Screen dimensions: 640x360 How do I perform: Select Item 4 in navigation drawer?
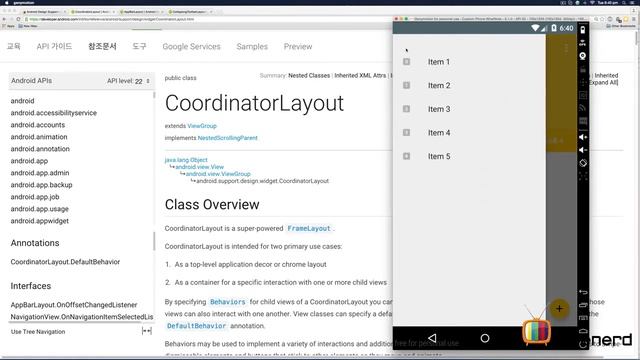click(469, 133)
